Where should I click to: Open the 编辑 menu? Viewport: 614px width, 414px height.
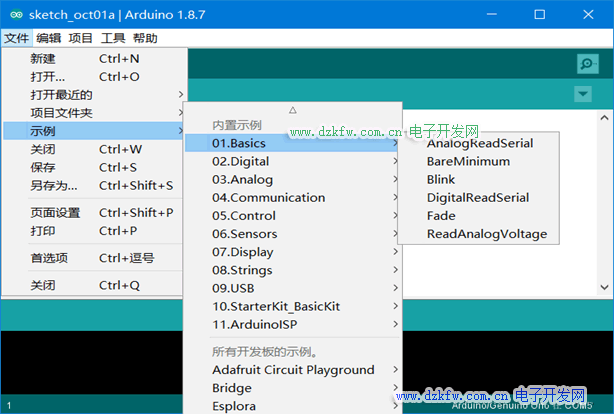coord(49,38)
